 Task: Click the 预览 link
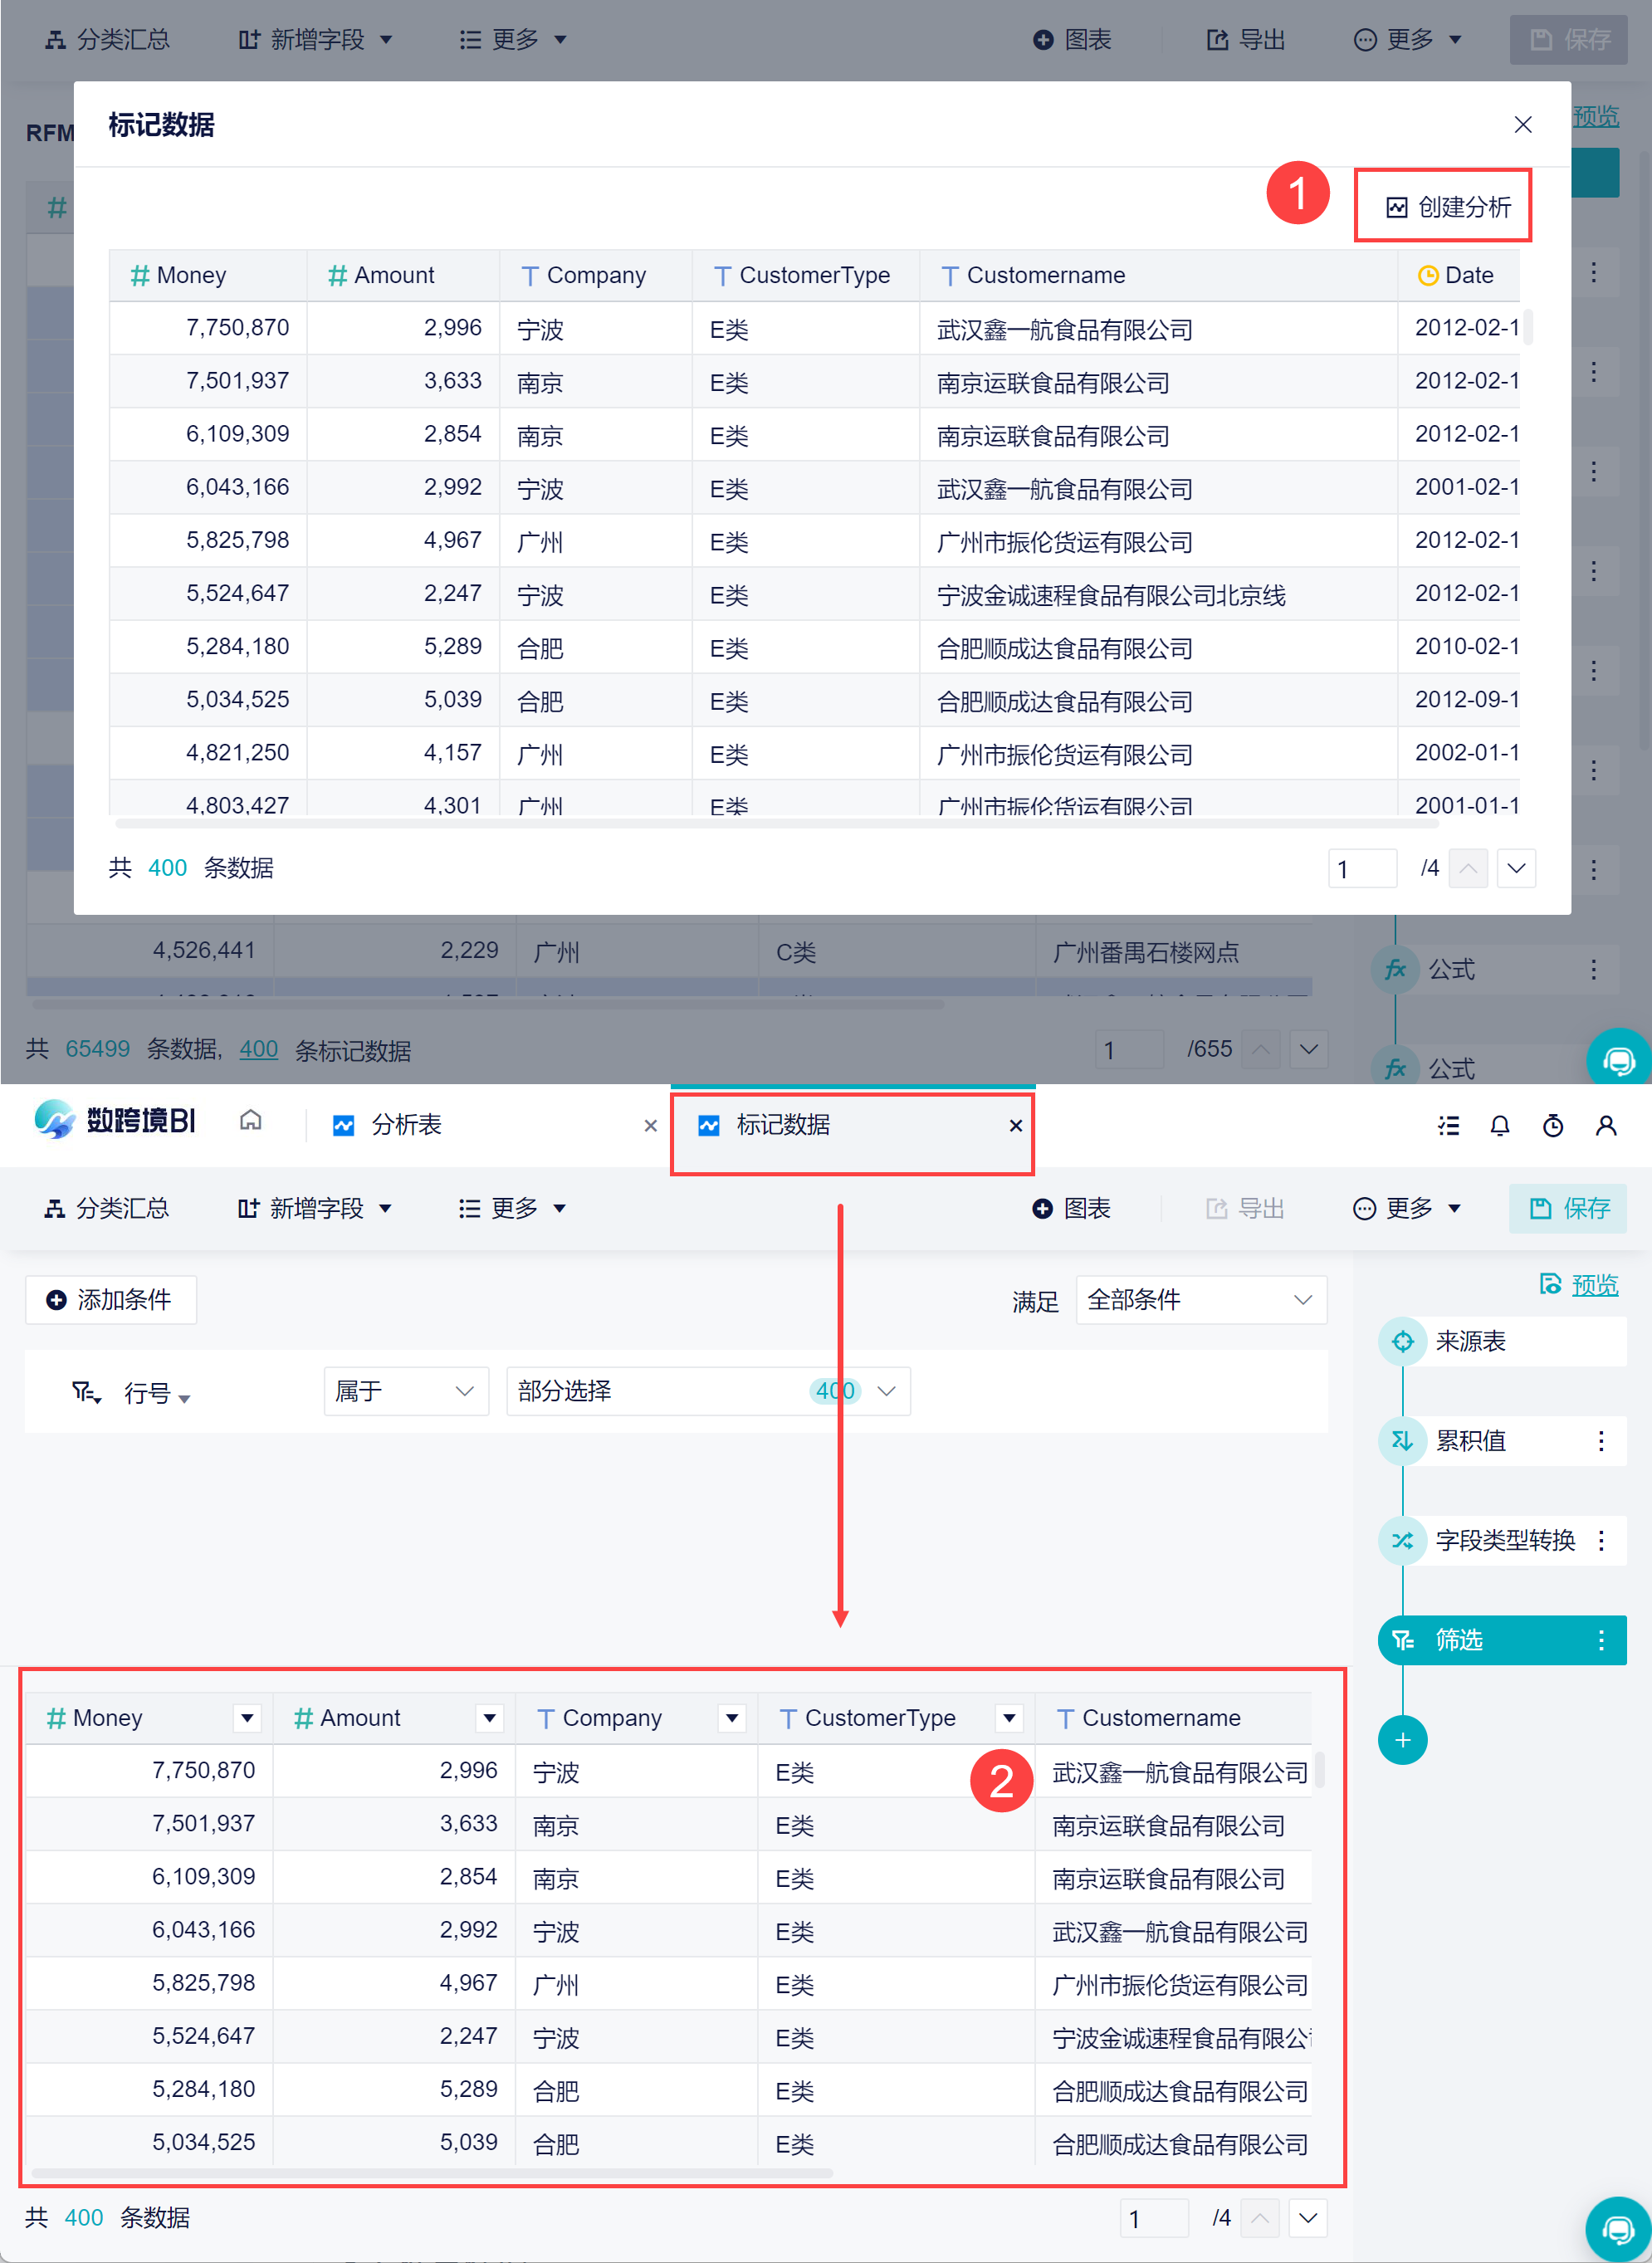[1593, 1284]
